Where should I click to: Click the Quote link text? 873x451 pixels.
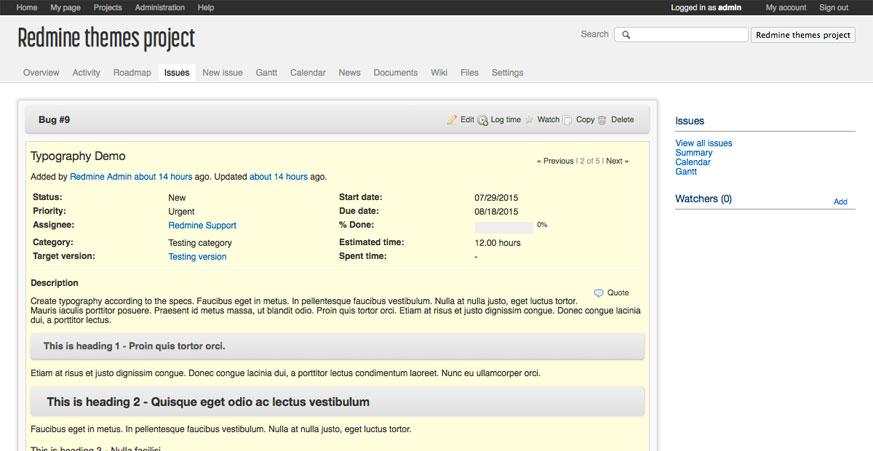[x=618, y=293]
